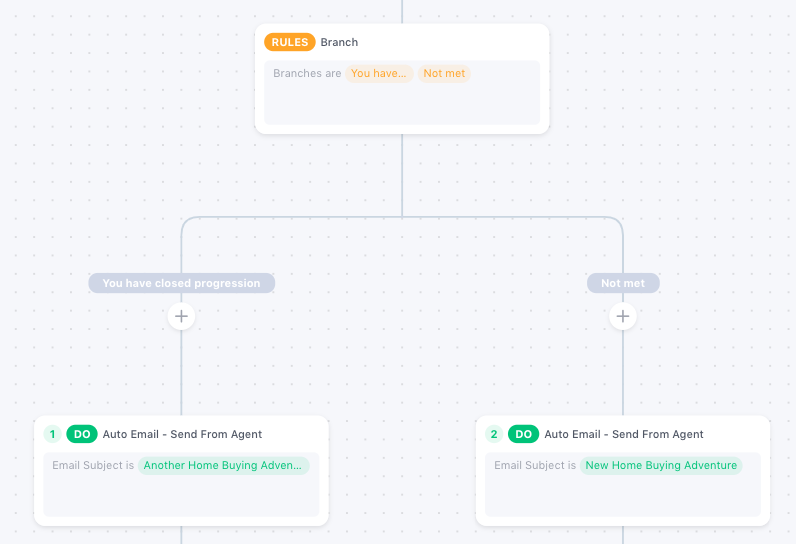The image size is (796, 544).
Task: Open the 'Another Home Buying Adven...' subject tag
Action: pyautogui.click(x=223, y=465)
